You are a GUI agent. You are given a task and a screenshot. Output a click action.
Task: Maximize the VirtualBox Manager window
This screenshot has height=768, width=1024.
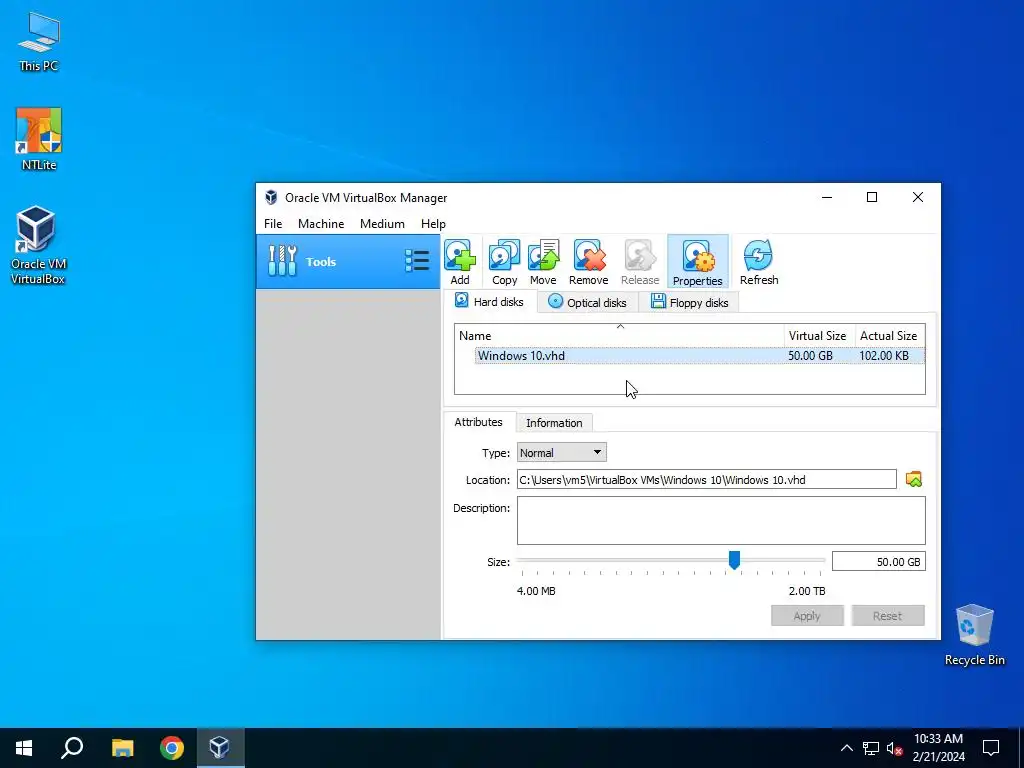tap(872, 197)
